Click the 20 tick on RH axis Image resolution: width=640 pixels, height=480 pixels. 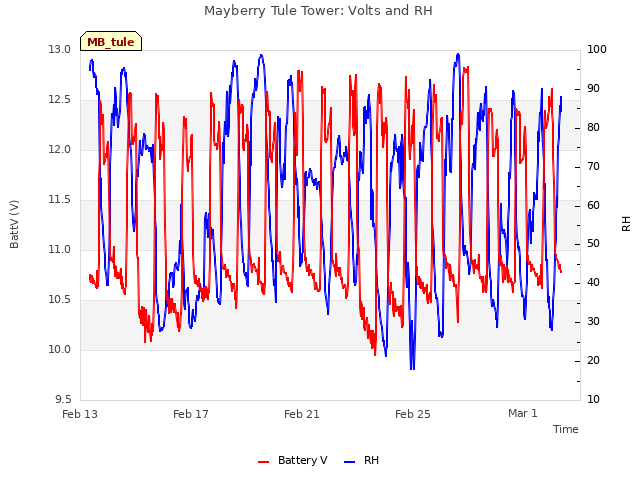point(593,360)
